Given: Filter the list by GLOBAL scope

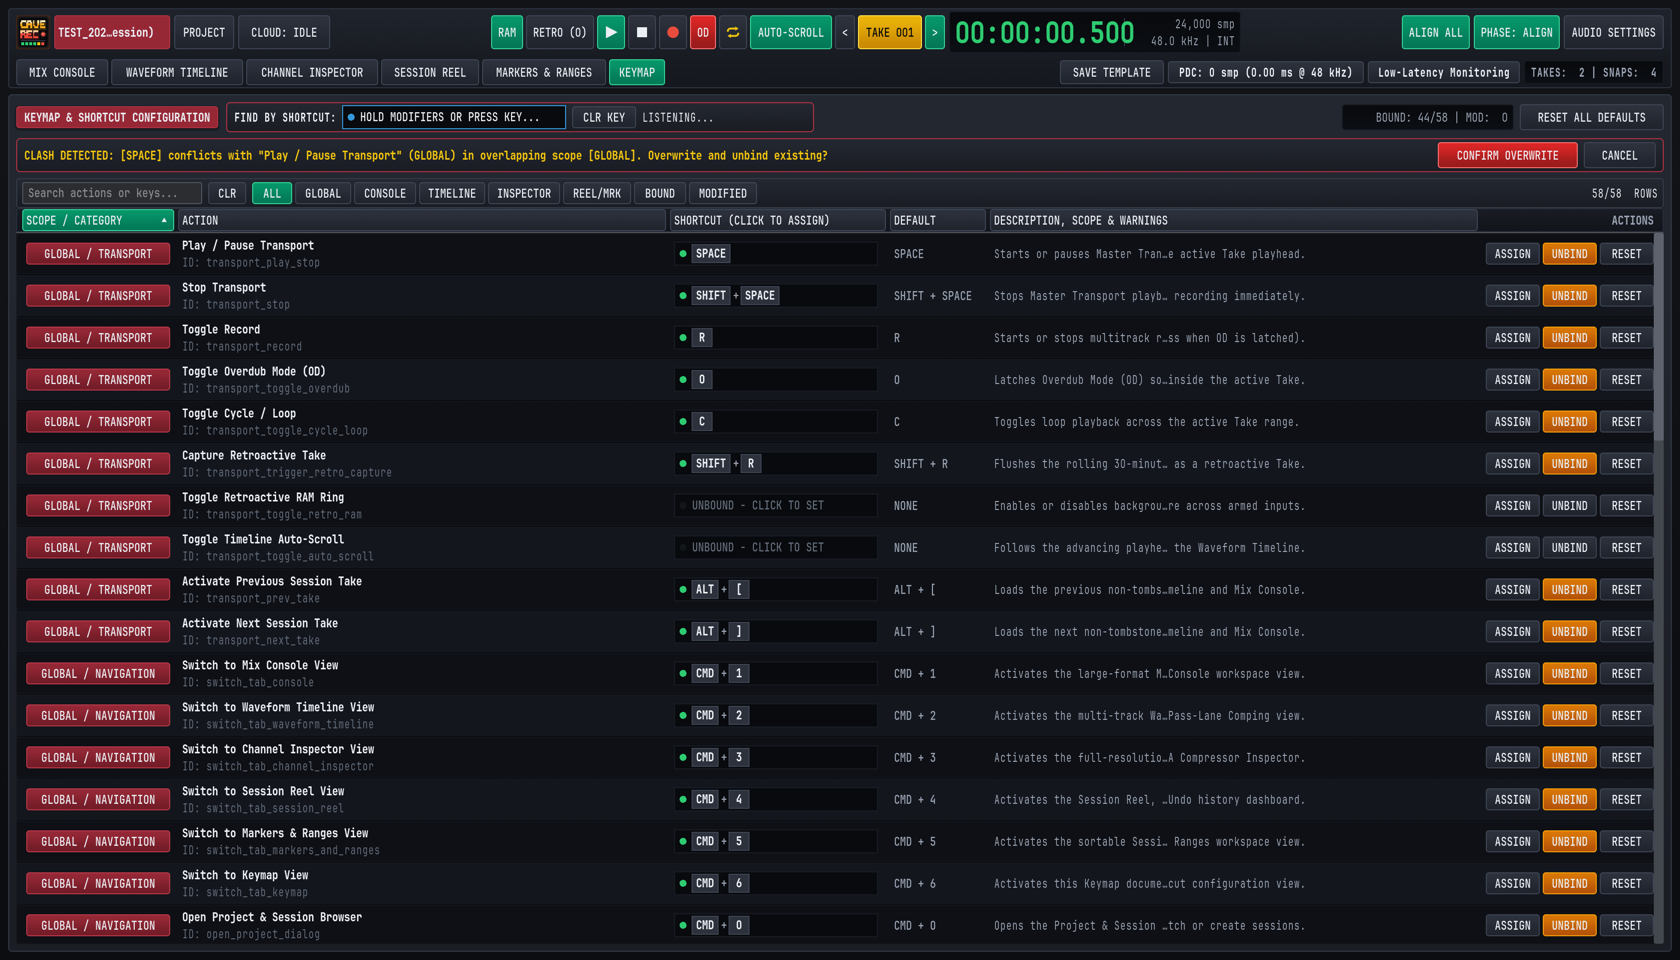Looking at the screenshot, I should coord(323,193).
